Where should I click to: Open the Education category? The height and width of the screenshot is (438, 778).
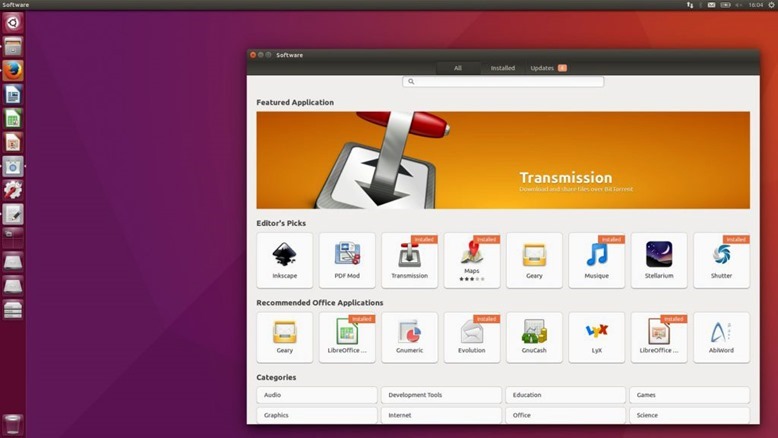pyautogui.click(x=565, y=395)
